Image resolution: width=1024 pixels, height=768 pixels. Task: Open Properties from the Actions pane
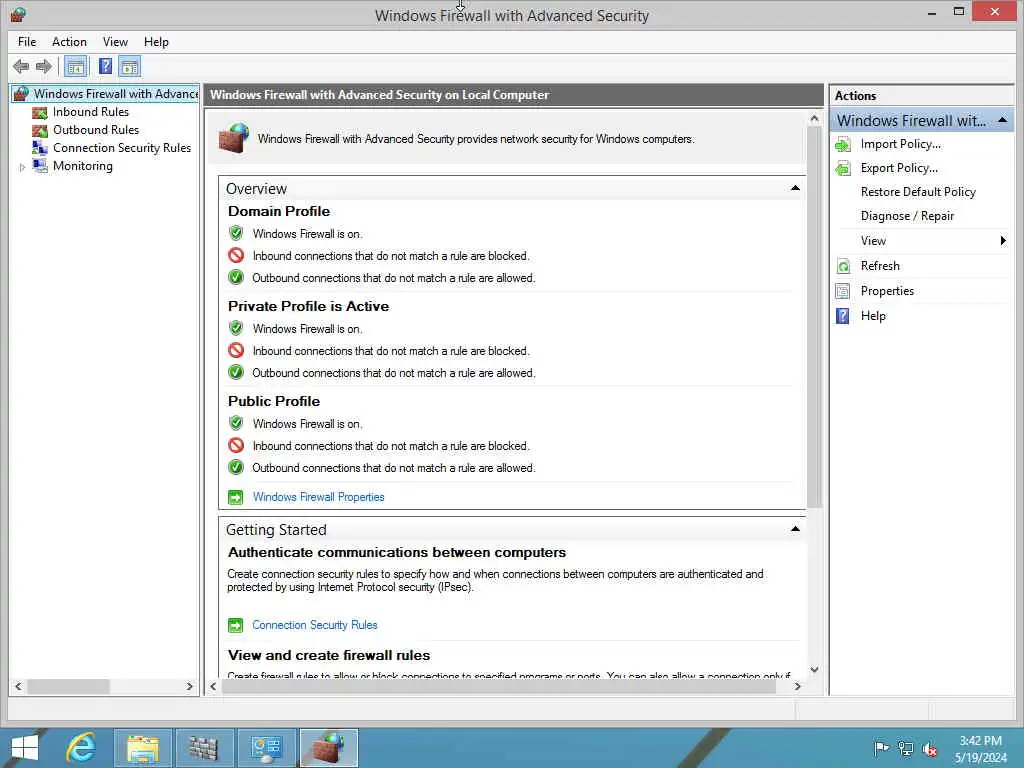[887, 291]
